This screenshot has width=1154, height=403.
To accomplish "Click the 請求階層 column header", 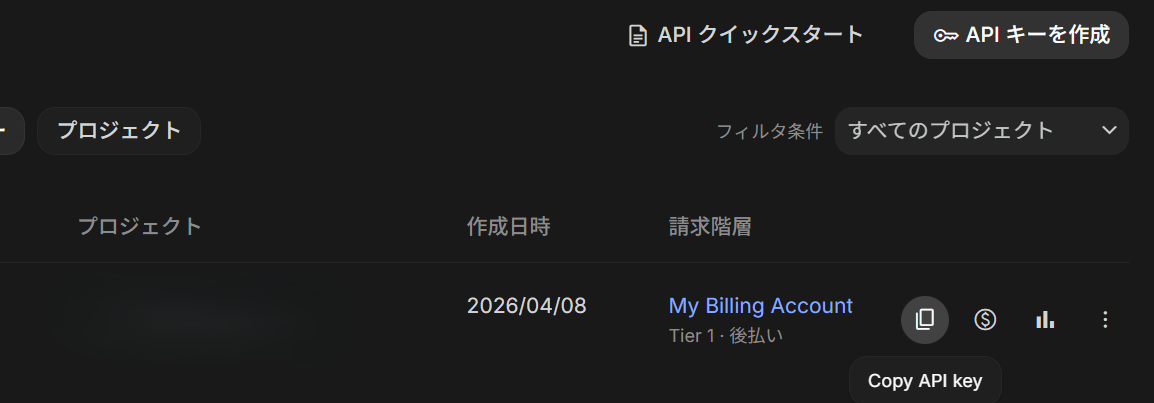I will pos(710,227).
